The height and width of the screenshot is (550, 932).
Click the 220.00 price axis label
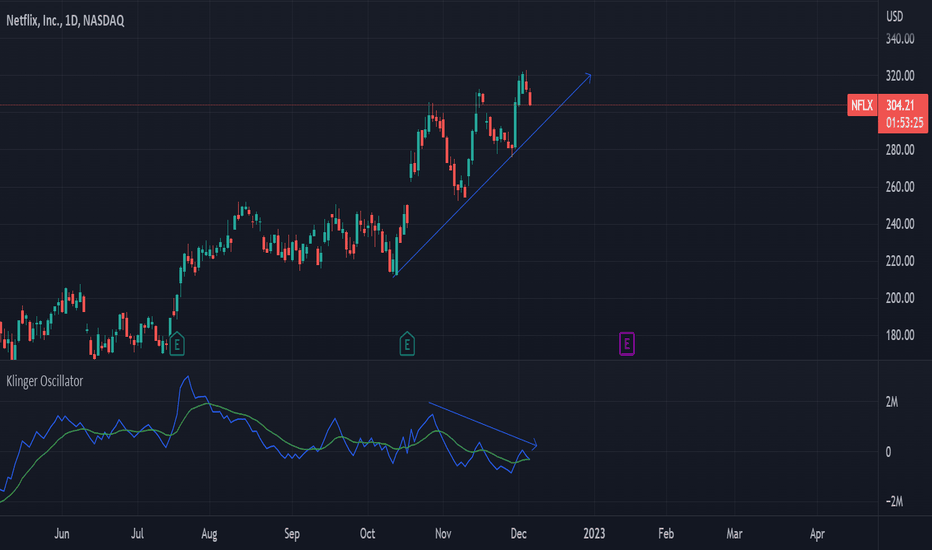click(900, 261)
